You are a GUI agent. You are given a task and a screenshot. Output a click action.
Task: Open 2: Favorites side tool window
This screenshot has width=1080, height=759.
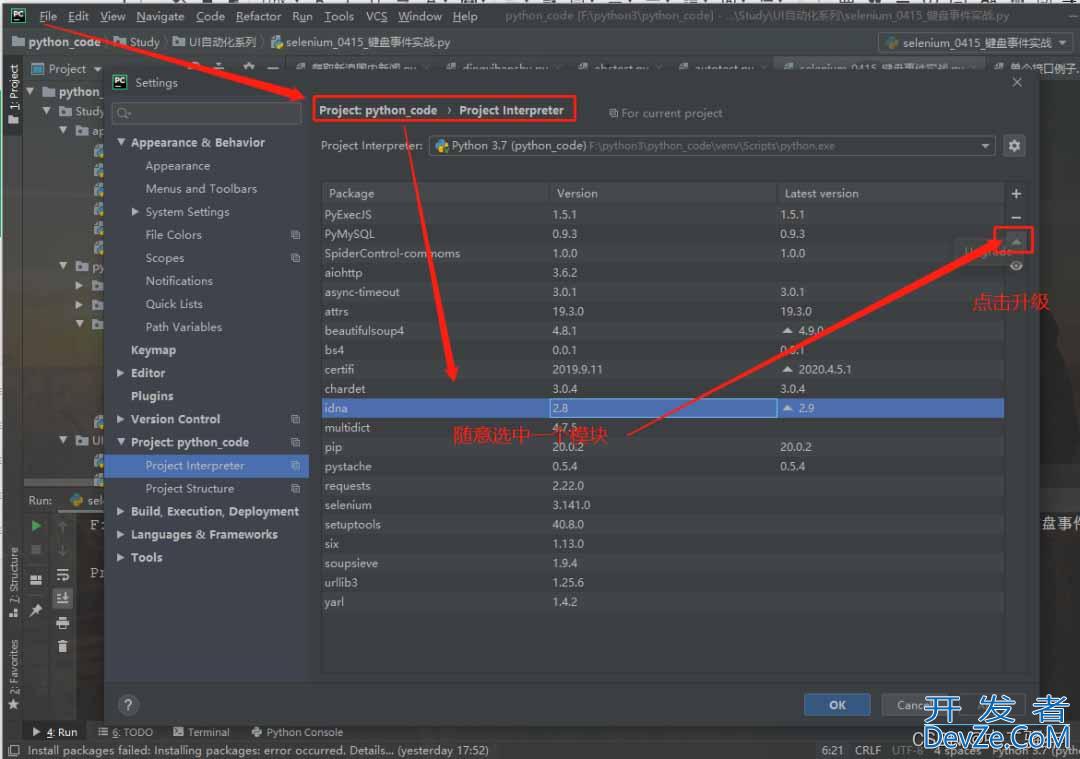[13, 674]
